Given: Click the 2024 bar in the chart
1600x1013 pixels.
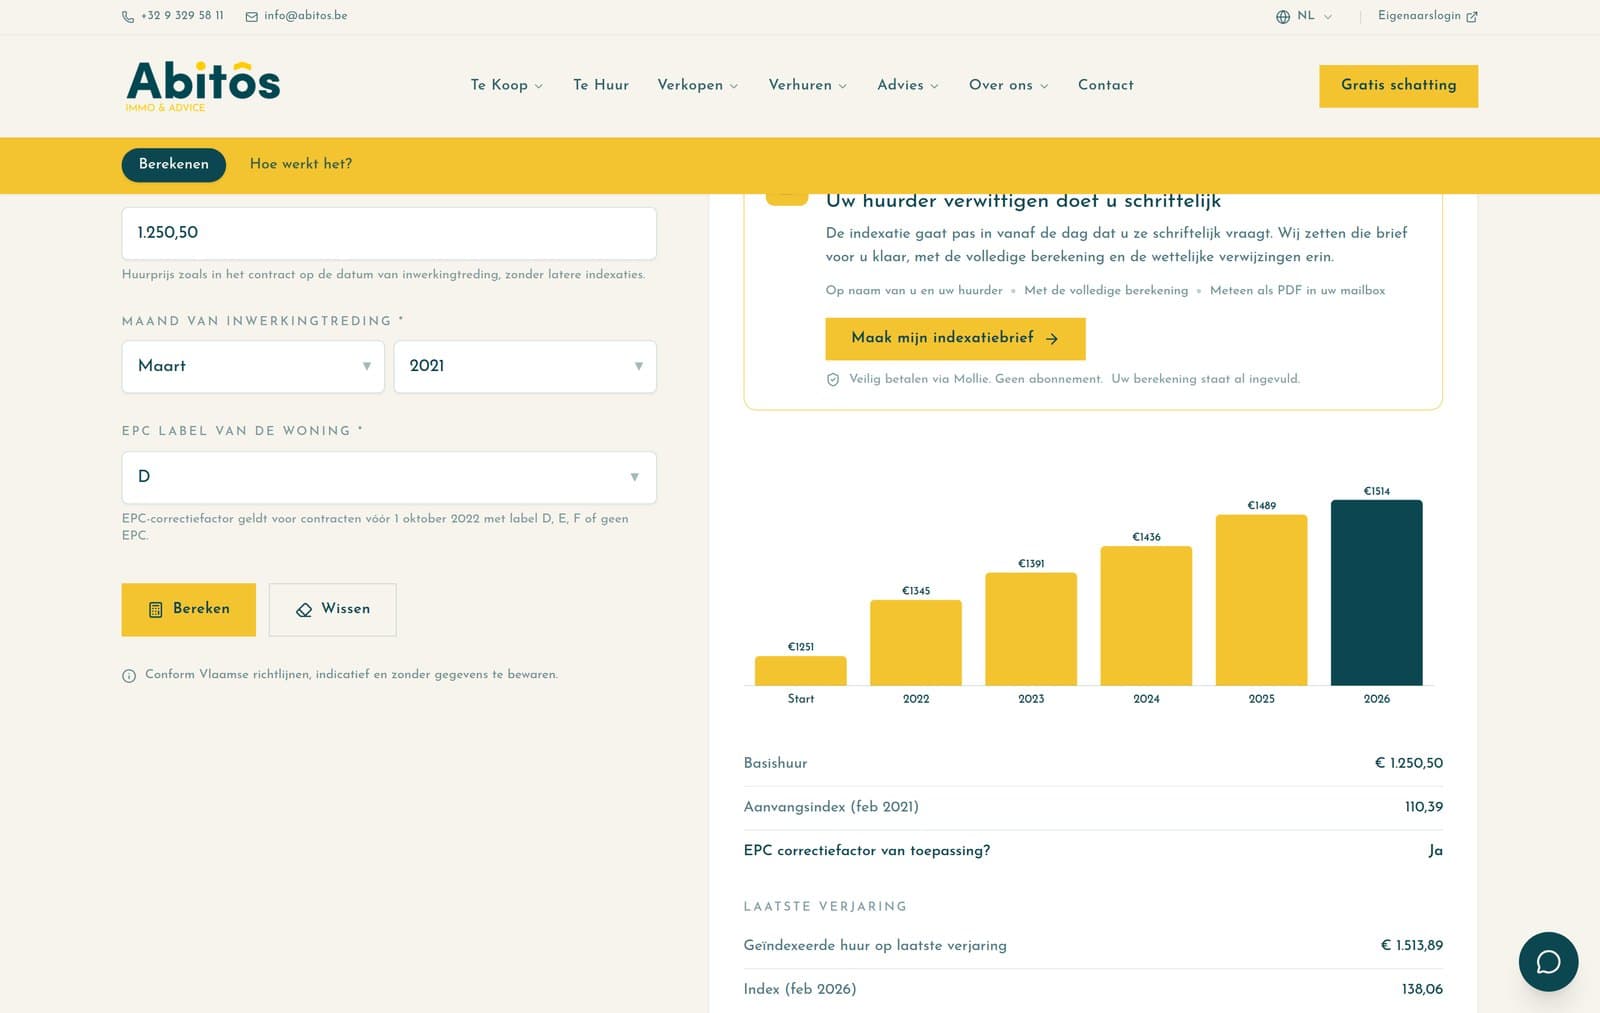Looking at the screenshot, I should 1146,616.
